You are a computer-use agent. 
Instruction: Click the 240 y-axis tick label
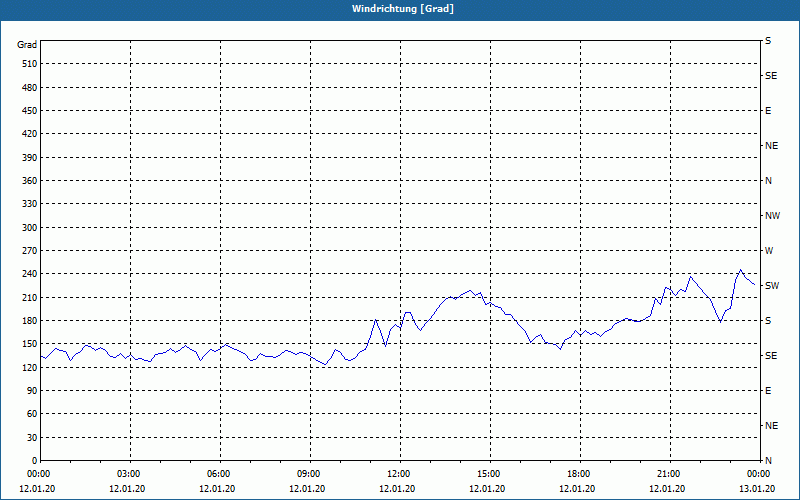pyautogui.click(x=30, y=274)
